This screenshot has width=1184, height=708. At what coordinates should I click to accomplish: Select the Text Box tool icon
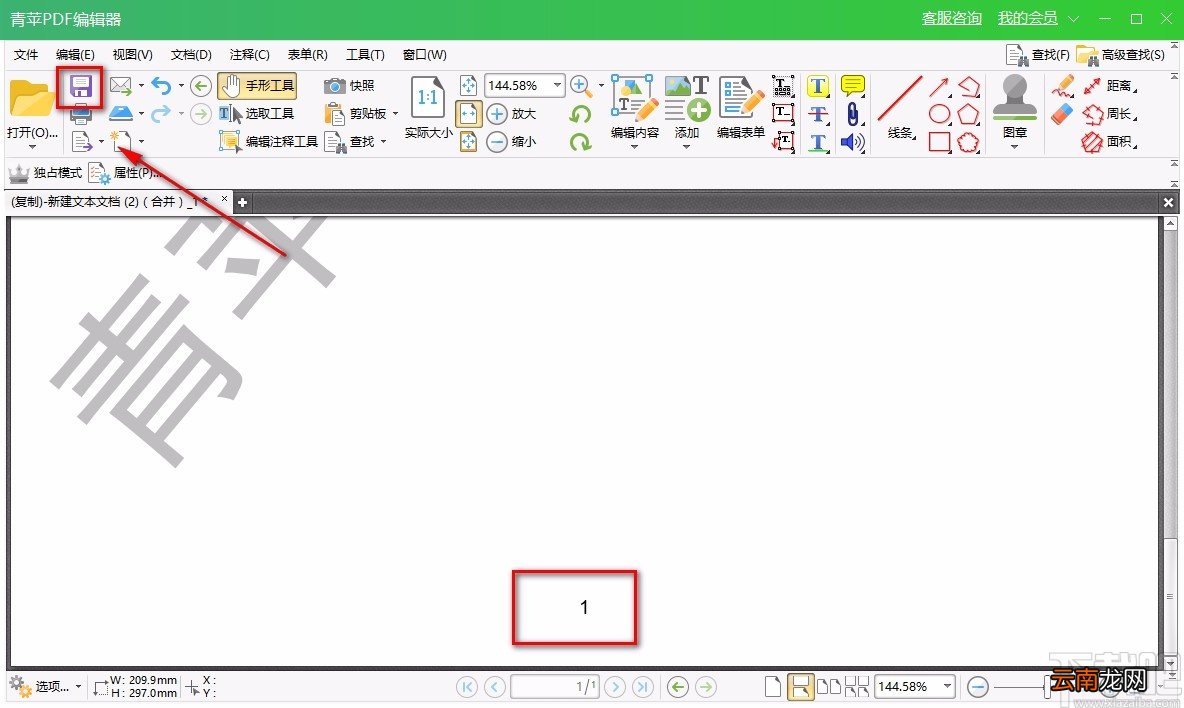[783, 114]
